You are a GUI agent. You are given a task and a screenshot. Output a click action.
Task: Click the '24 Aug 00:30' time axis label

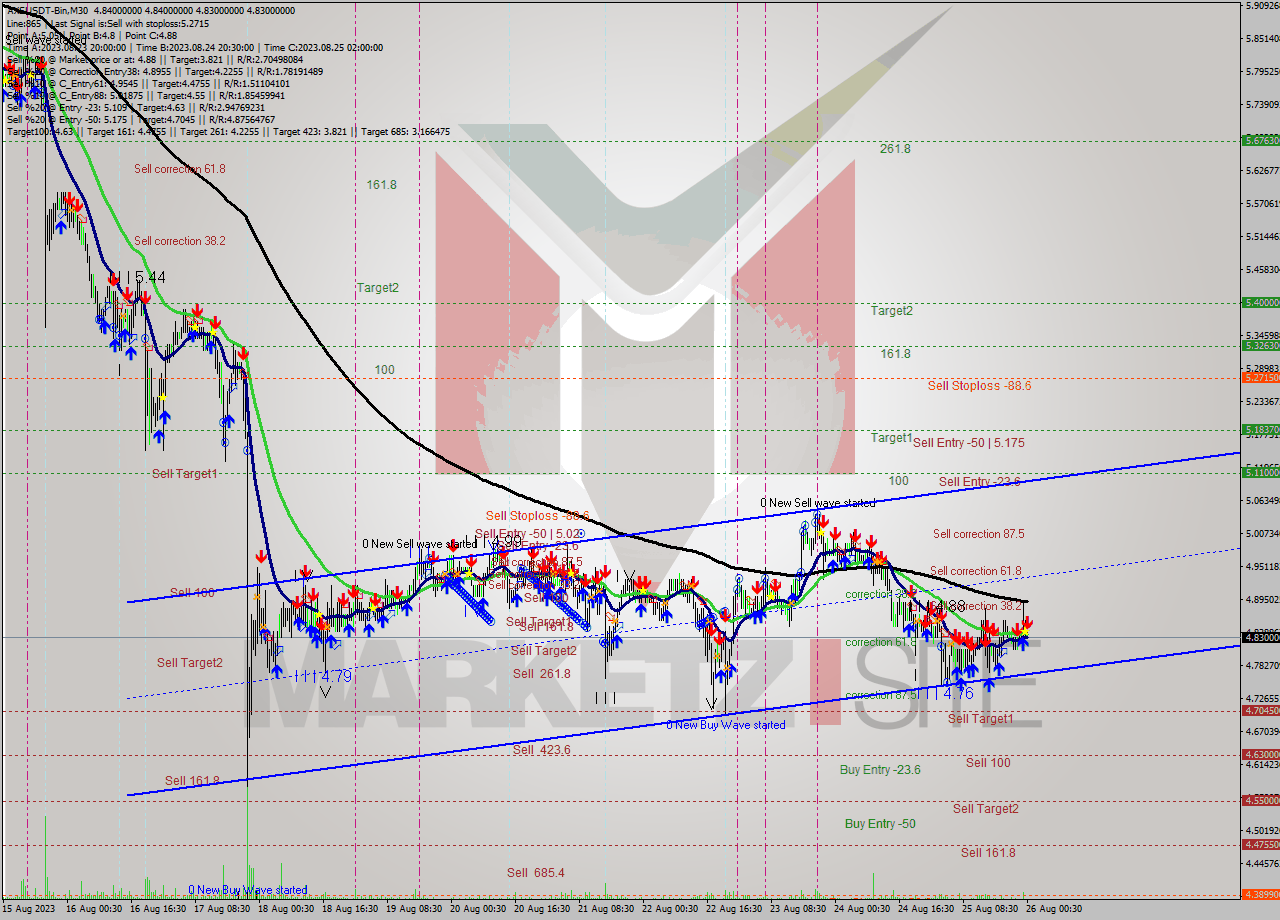[862, 909]
